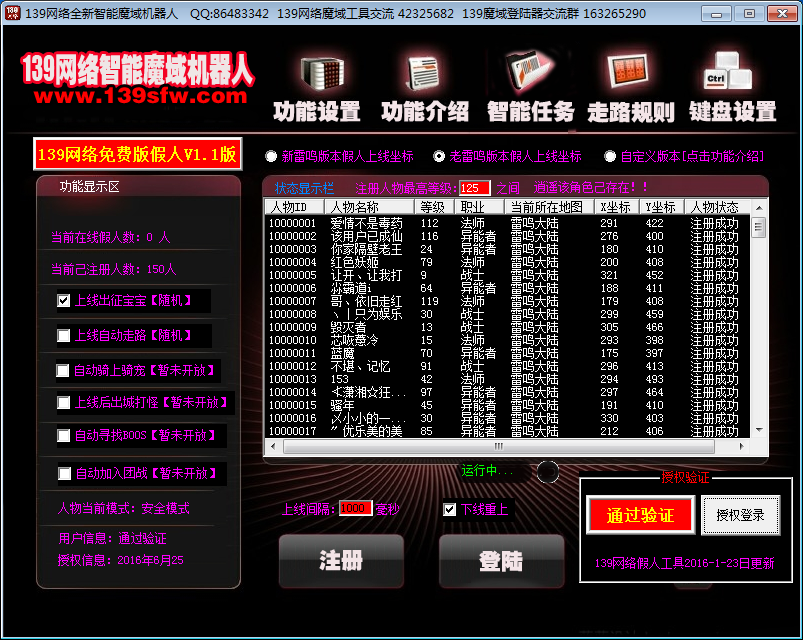Click the application icon in title bar
803x640 pixels.
tap(13, 13)
